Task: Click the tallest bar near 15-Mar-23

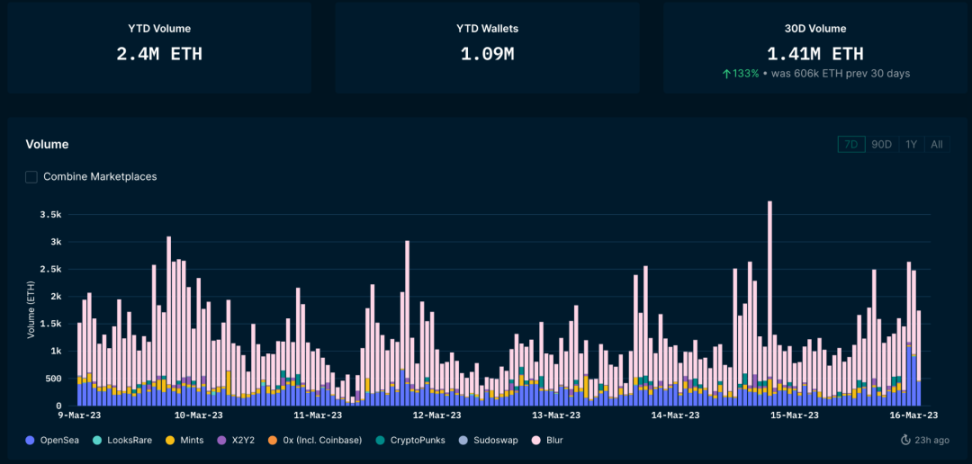Action: click(x=769, y=300)
